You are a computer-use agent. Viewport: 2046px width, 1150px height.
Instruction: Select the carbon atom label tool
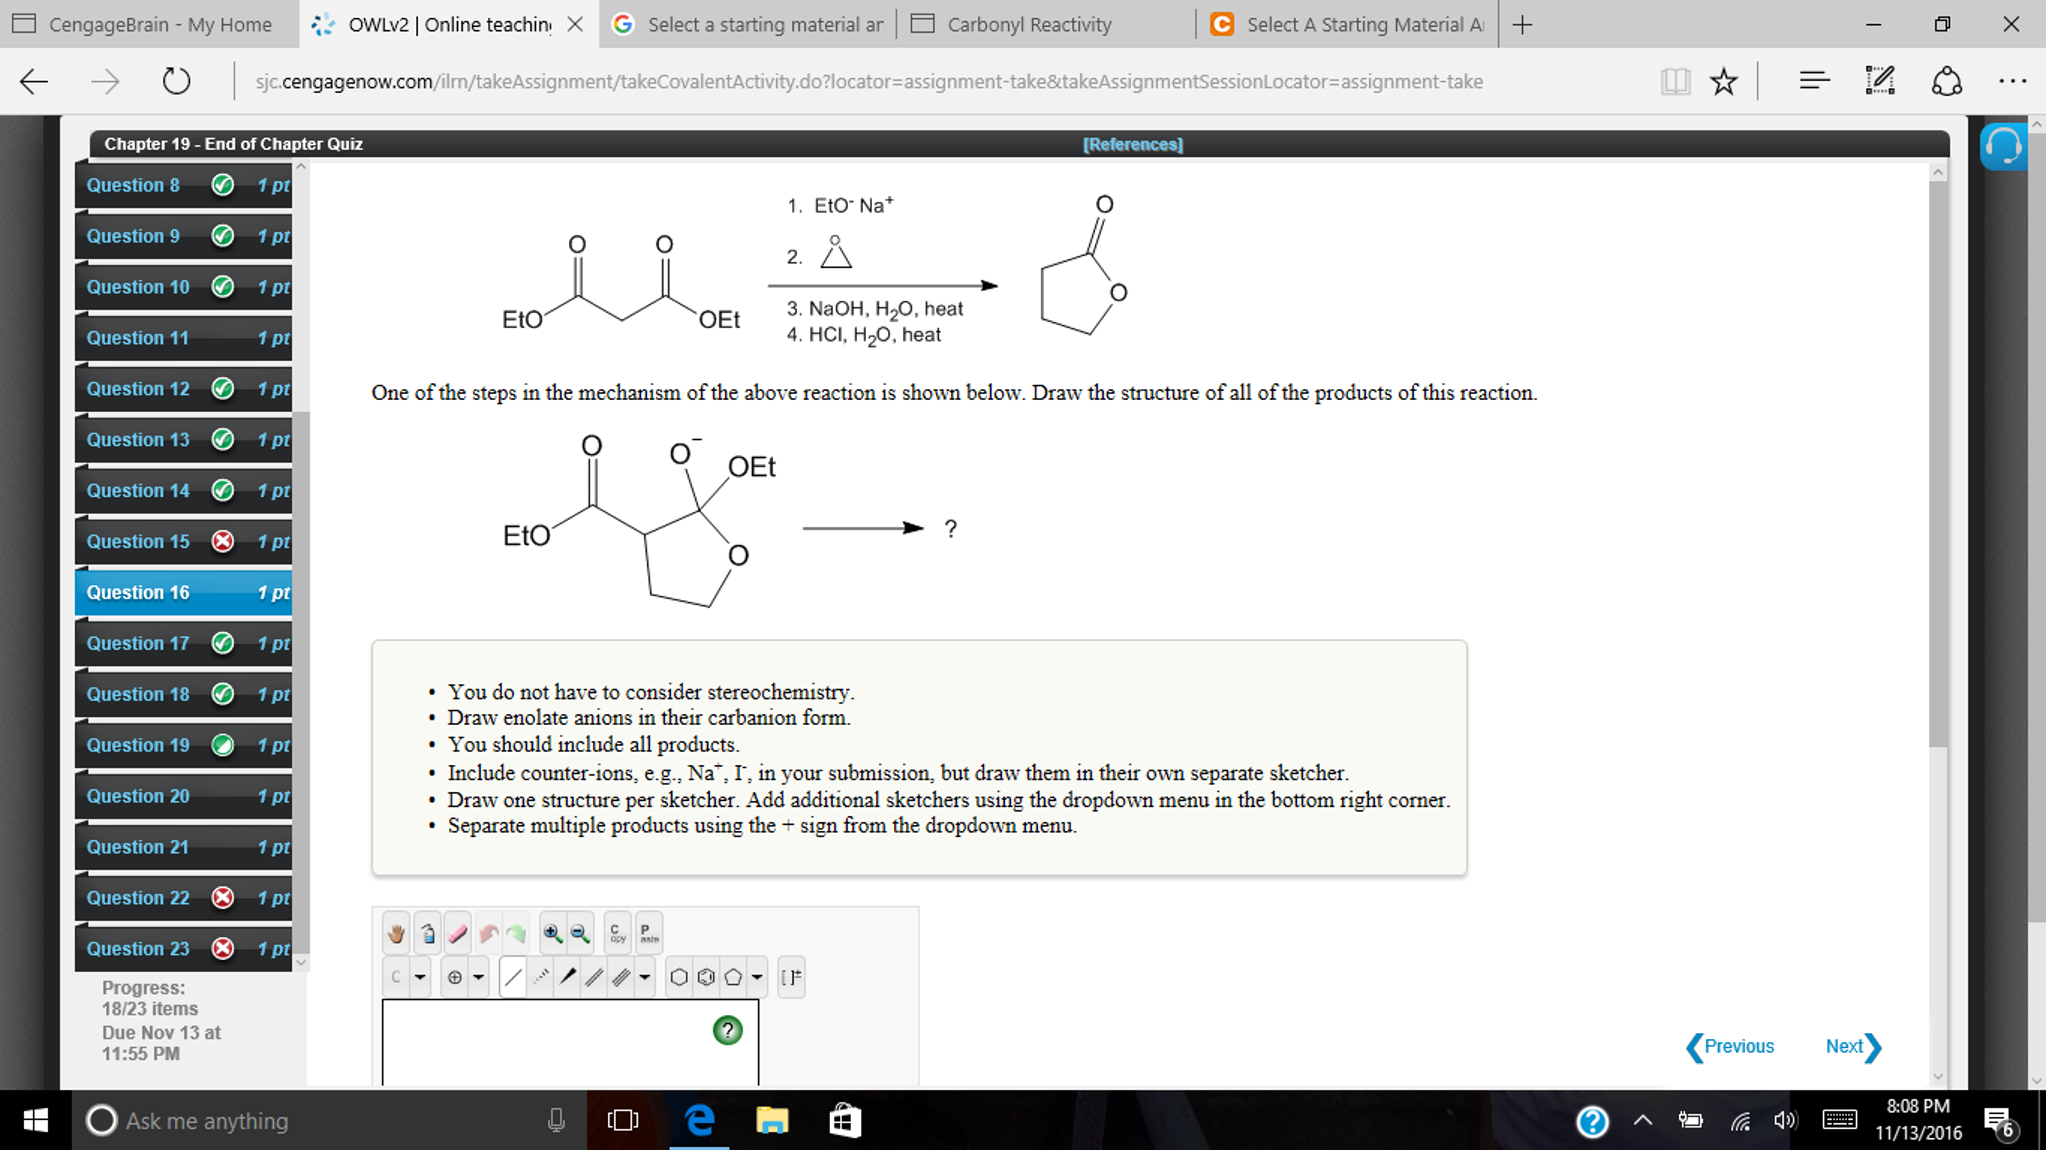[396, 977]
